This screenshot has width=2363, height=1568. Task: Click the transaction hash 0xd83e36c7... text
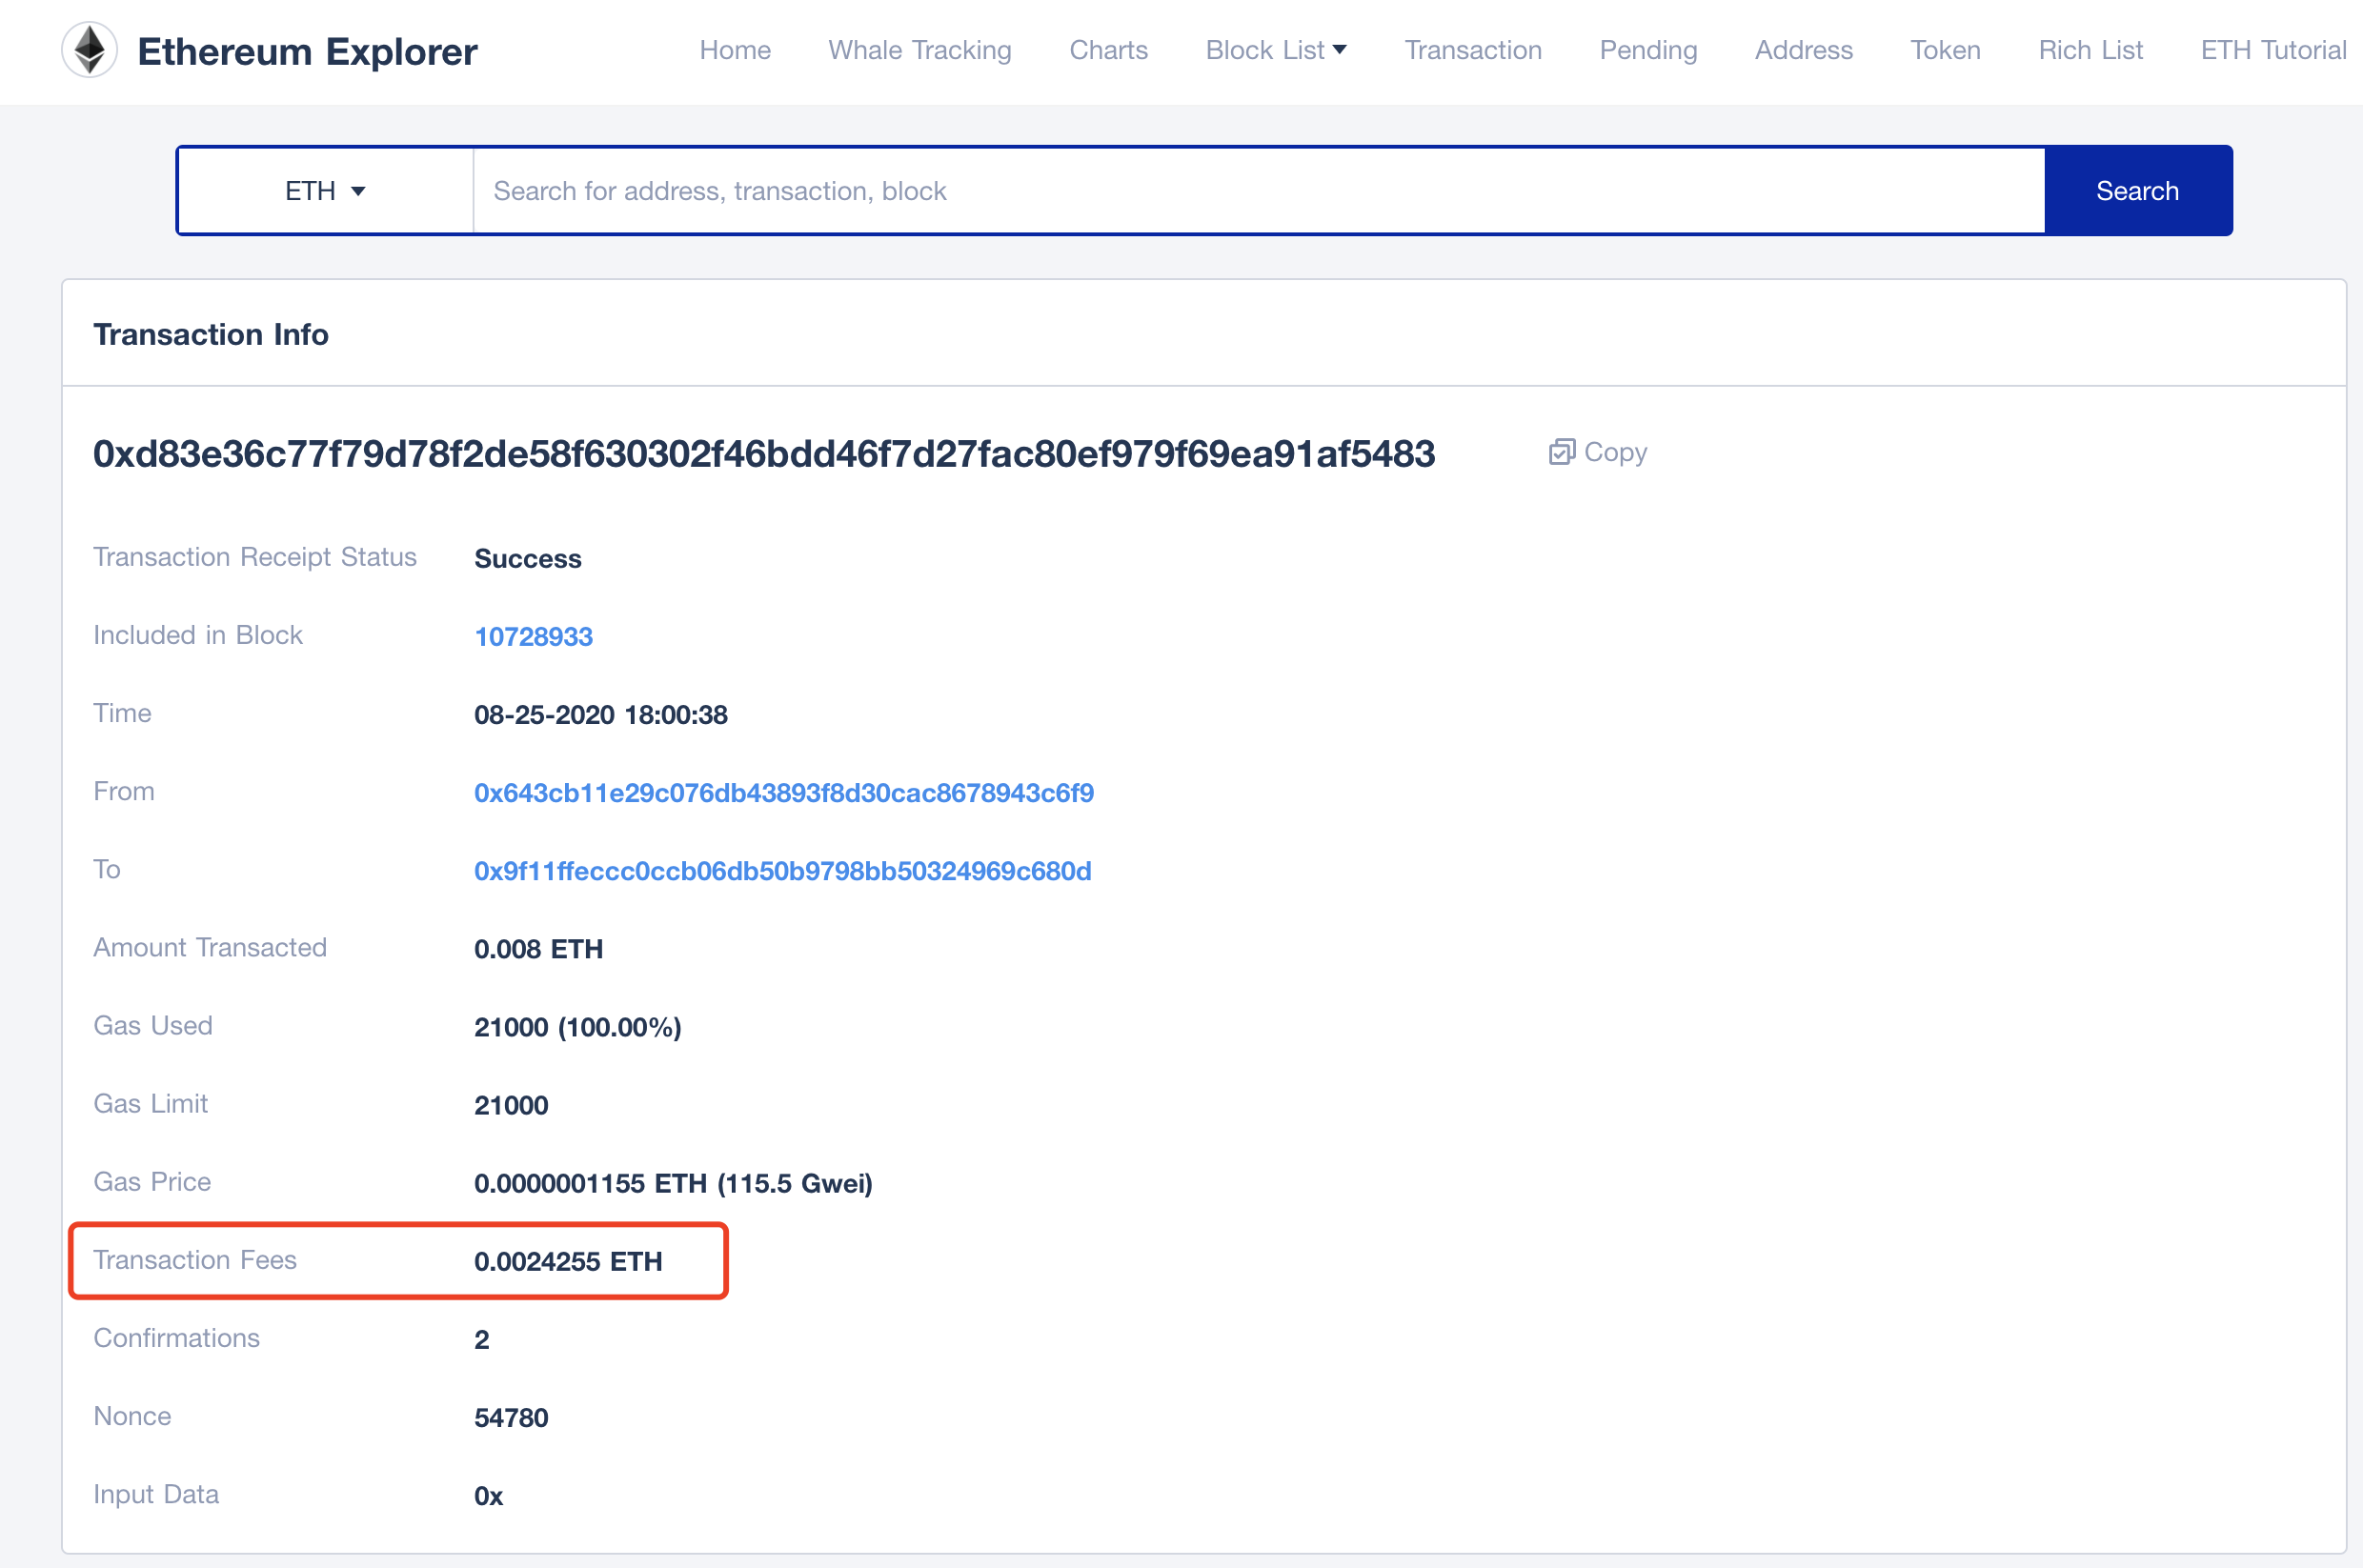pos(764,454)
